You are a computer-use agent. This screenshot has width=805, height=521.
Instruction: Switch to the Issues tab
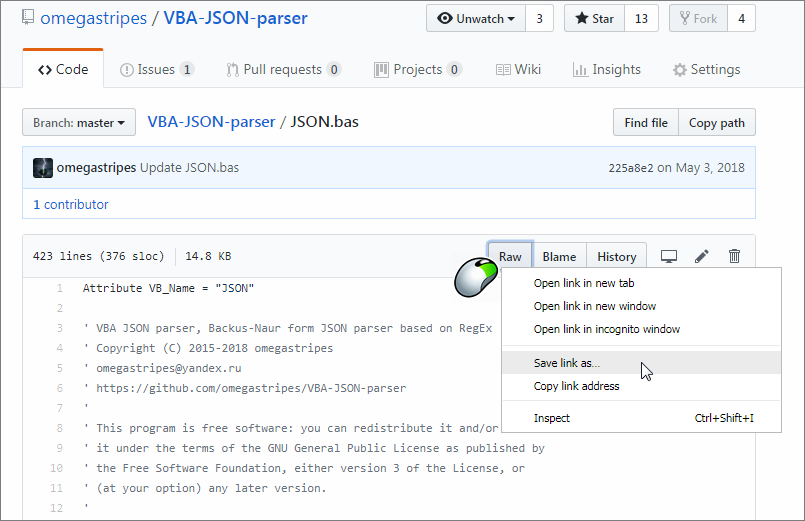coord(157,69)
